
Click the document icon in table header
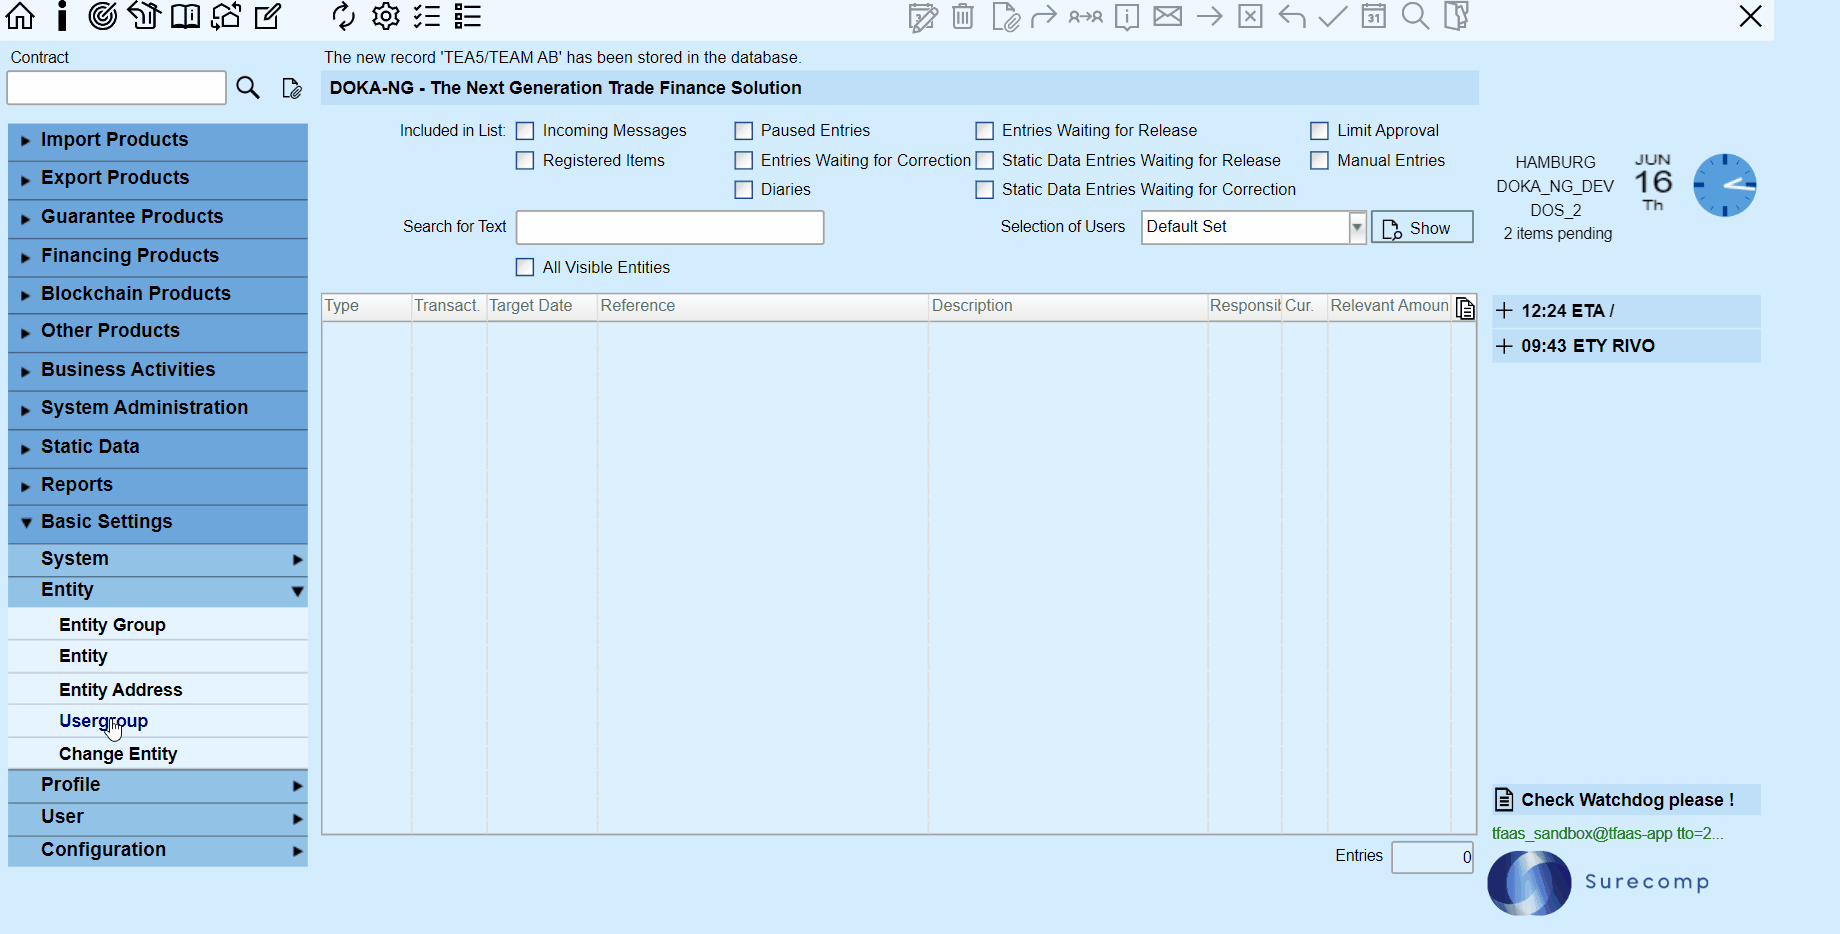(x=1465, y=308)
